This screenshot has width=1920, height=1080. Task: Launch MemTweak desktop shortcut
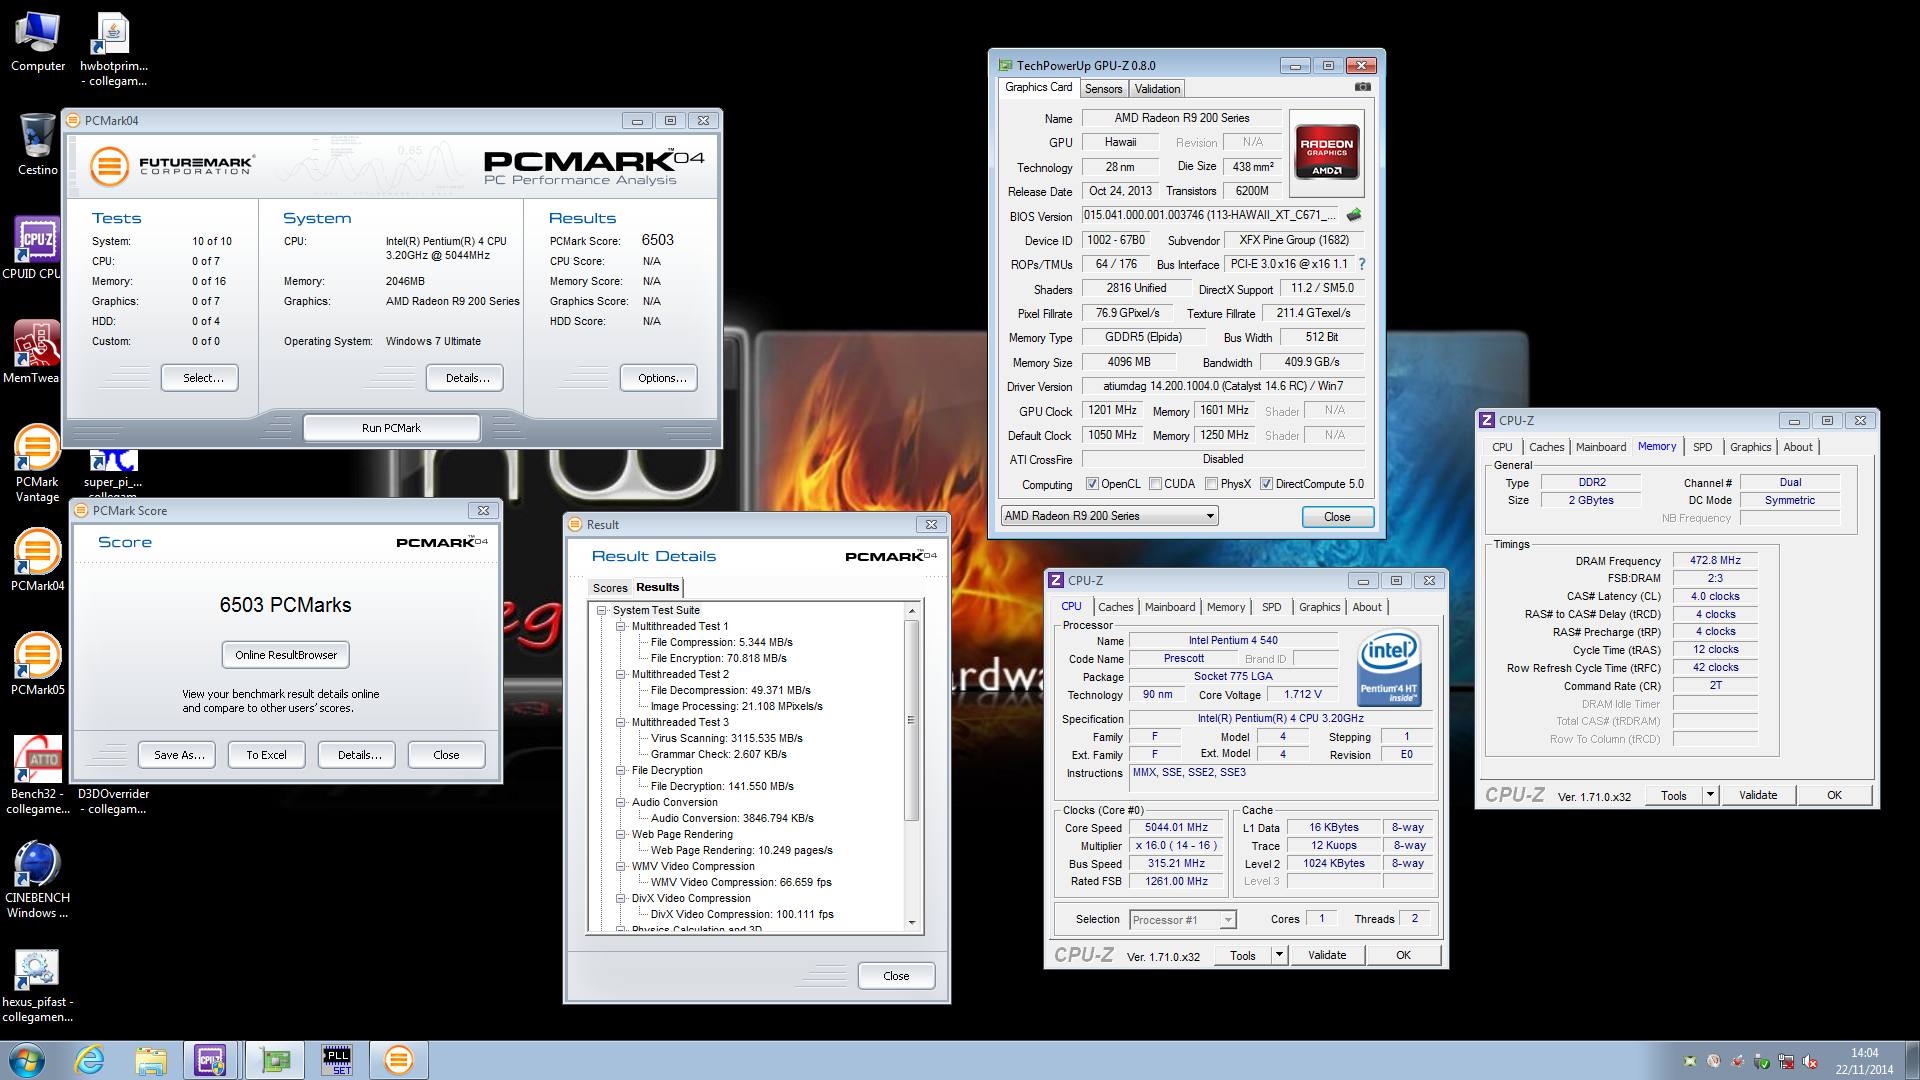(34, 352)
